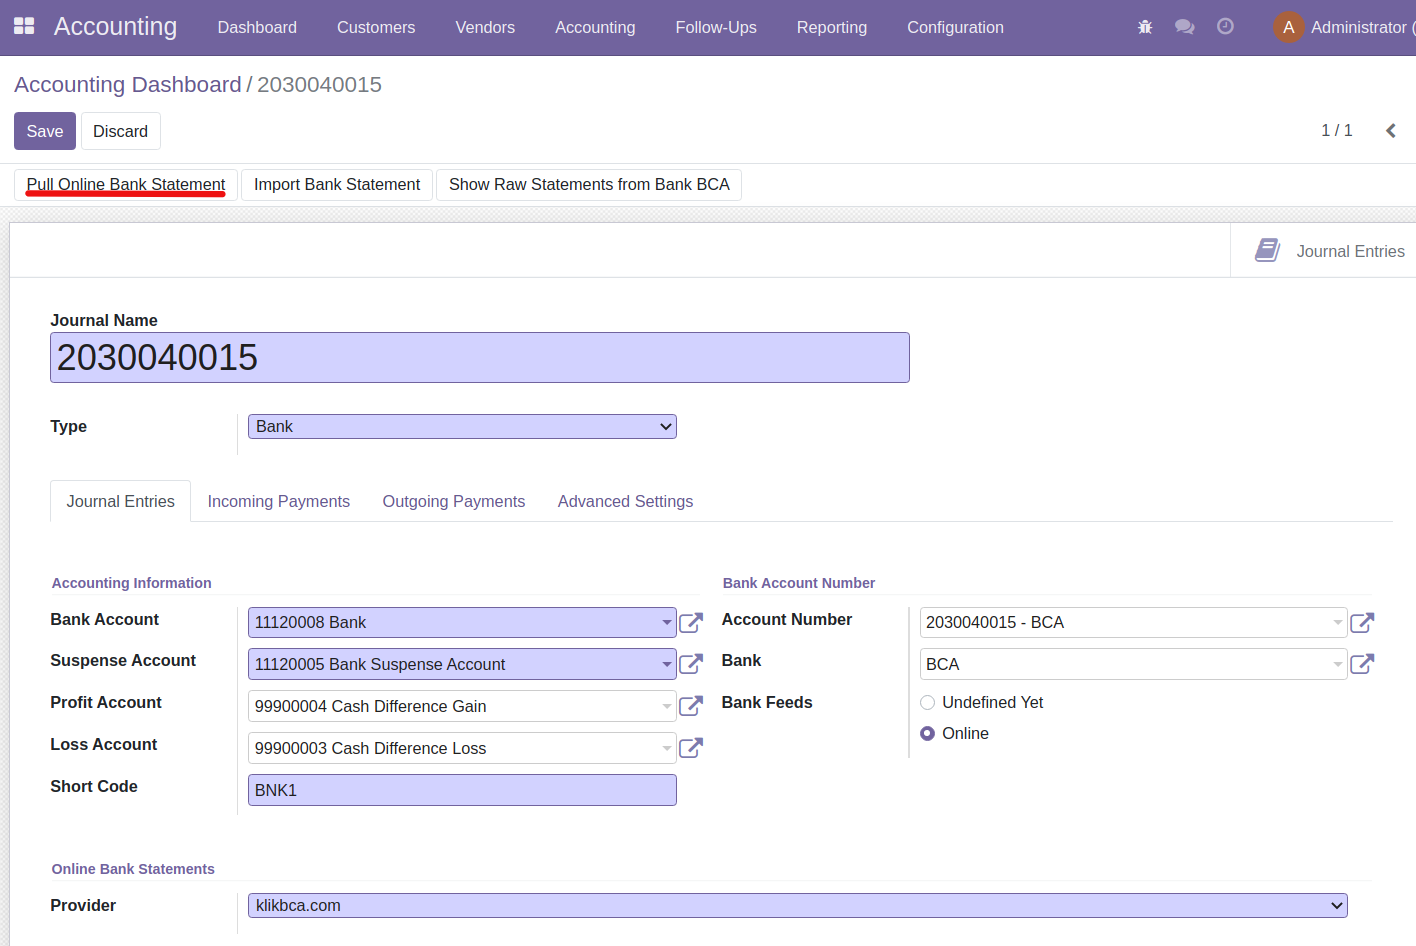Image resolution: width=1416 pixels, height=946 pixels.
Task: Switch to the Incoming Payments tab
Action: (279, 501)
